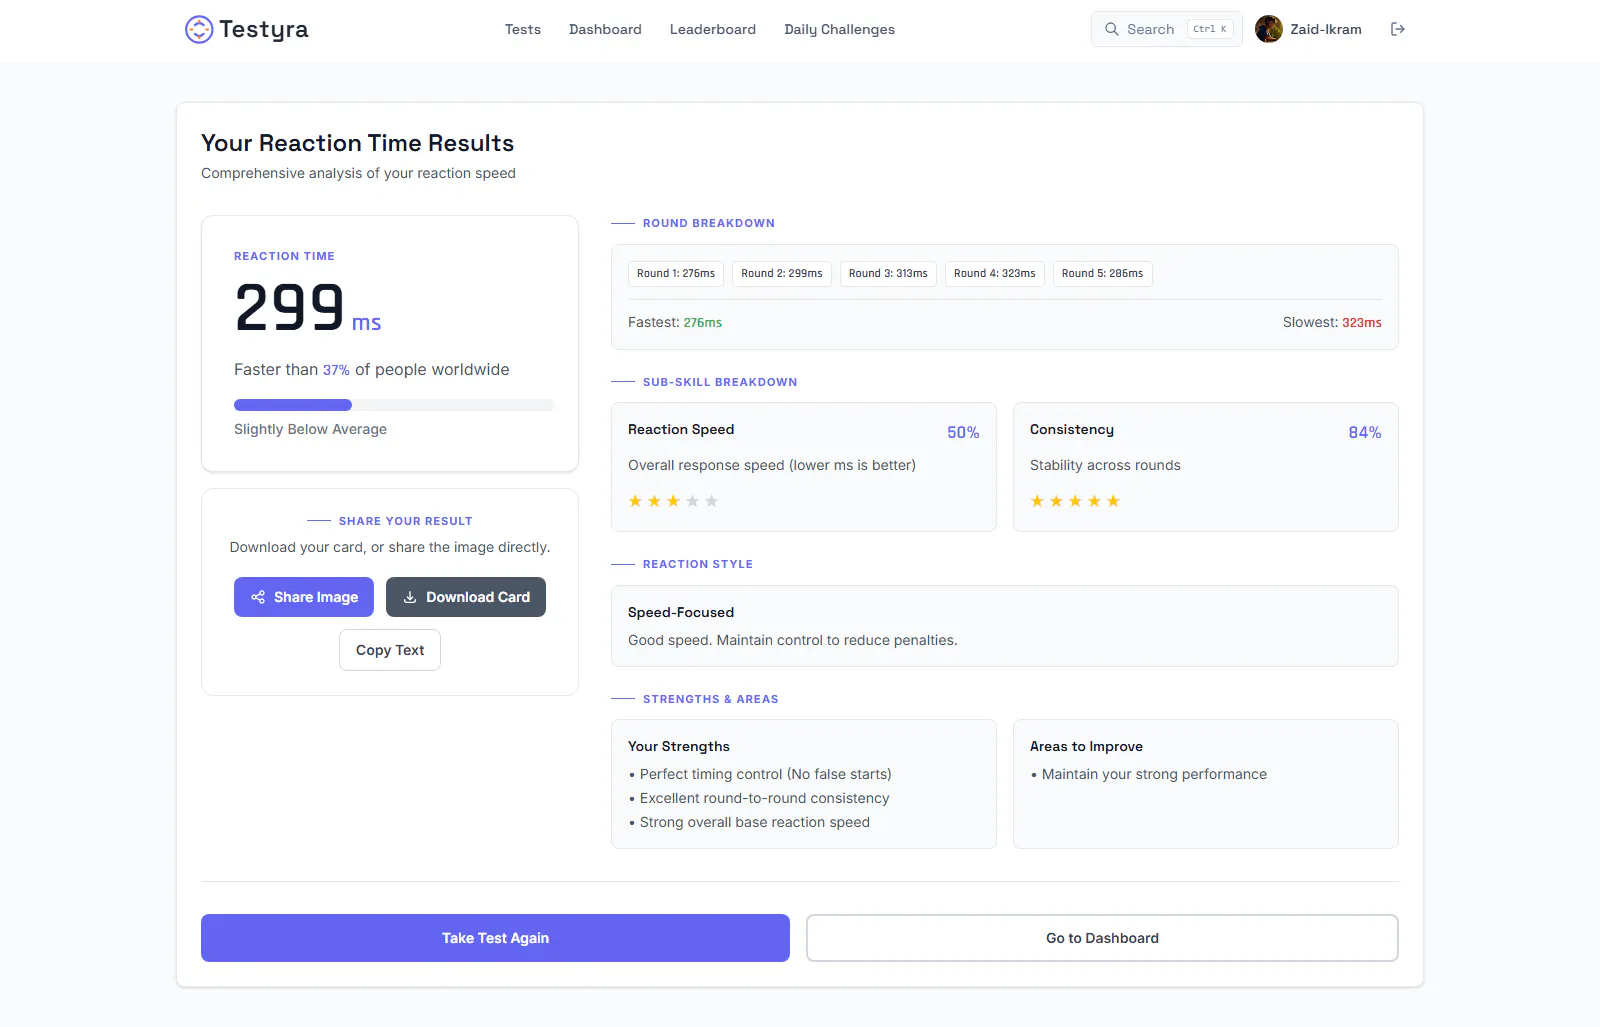Viewport: 1600px width, 1027px height.
Task: Select the Round 5: 286ms chip
Action: click(x=1102, y=274)
